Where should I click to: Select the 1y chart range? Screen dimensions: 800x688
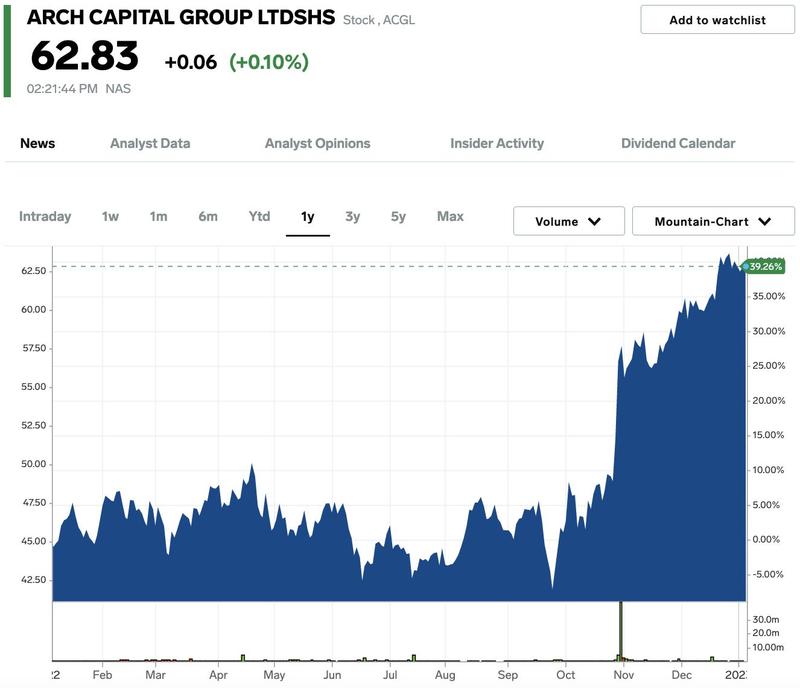[308, 217]
